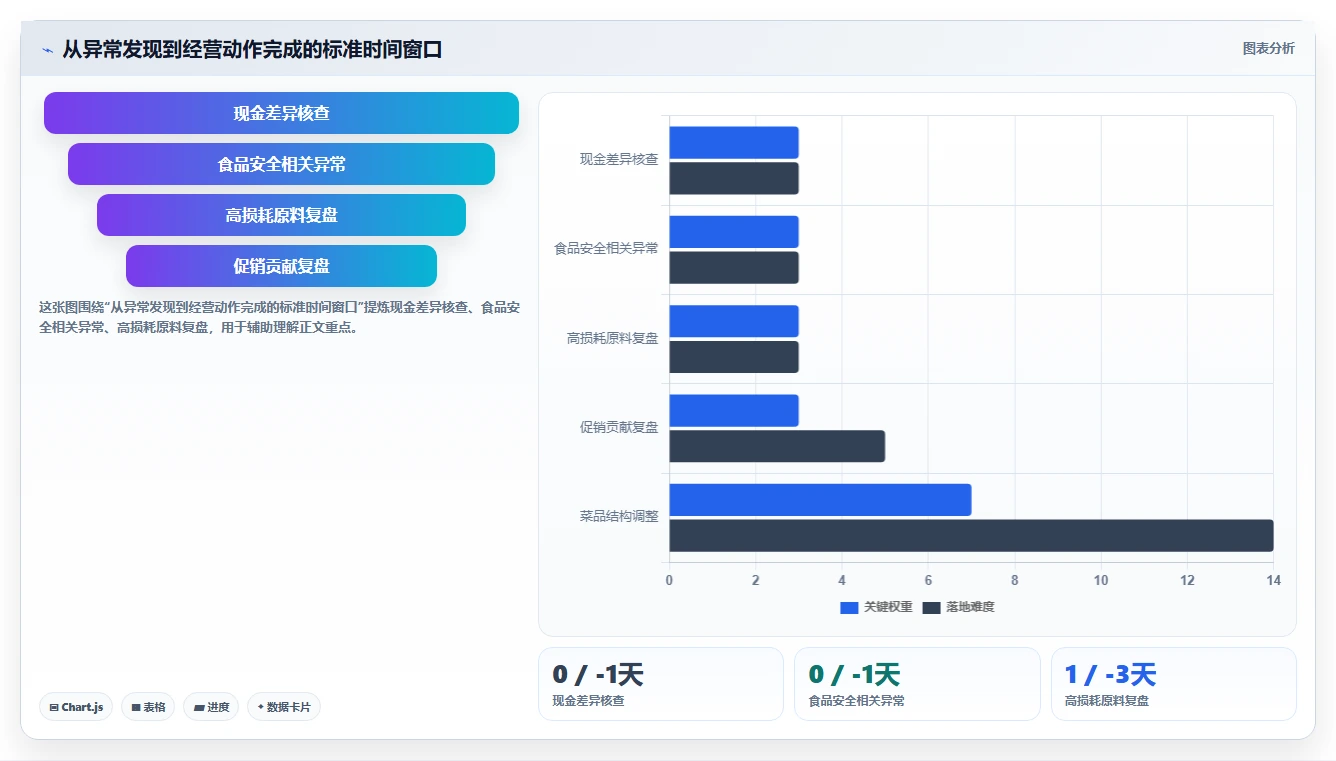This screenshot has width=1336, height=761.
Task: Click the 表格 tag chip
Action: (148, 707)
